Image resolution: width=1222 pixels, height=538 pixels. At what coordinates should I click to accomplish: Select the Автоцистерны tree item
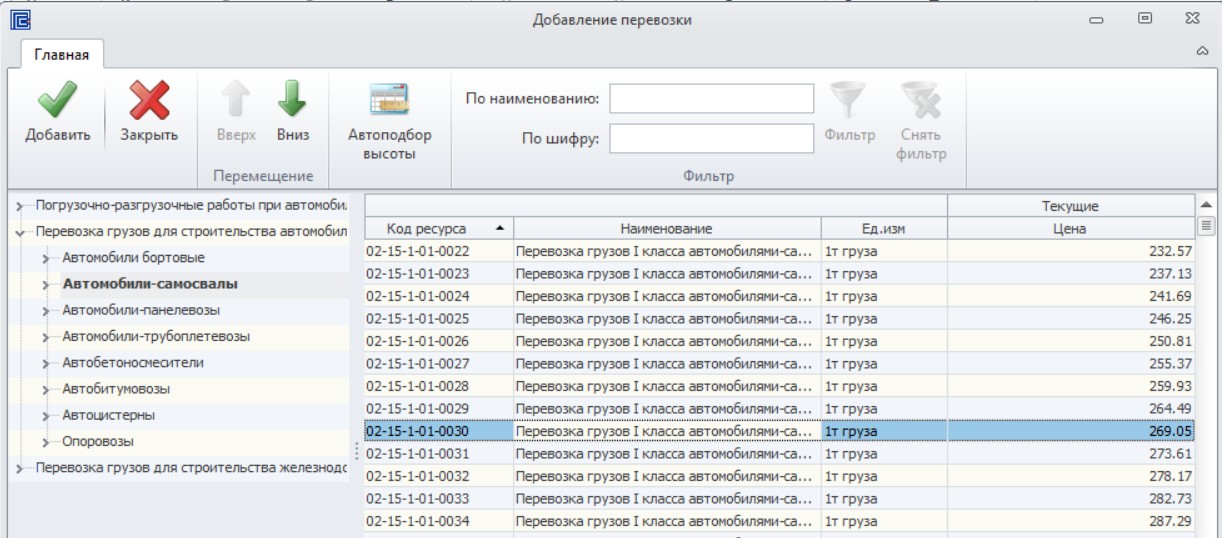coord(109,415)
